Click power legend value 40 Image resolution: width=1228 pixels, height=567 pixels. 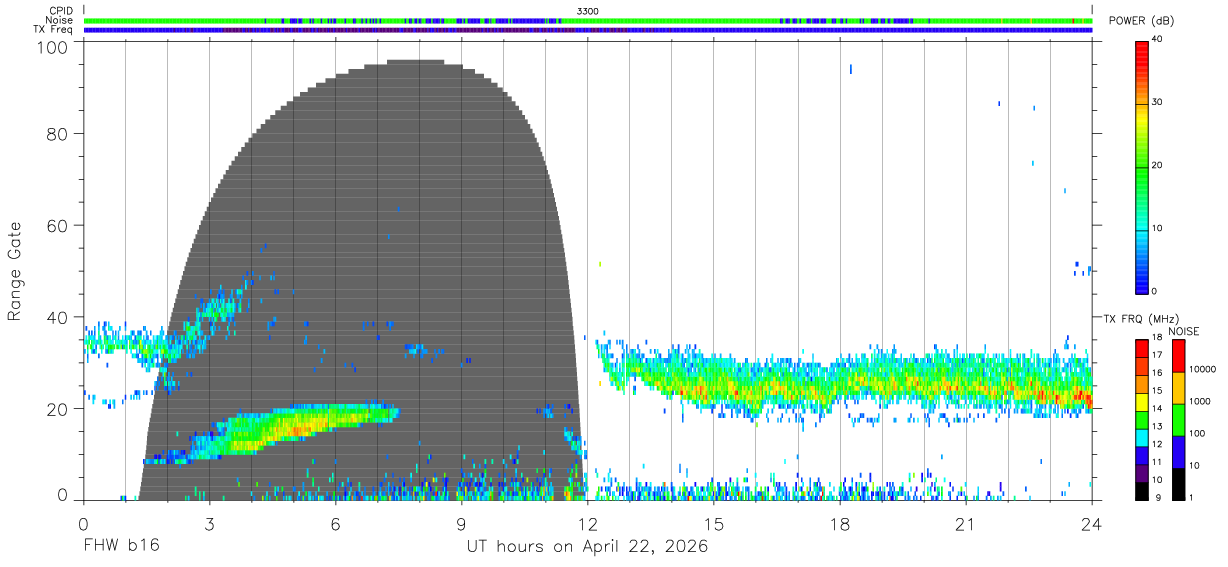[1159, 40]
